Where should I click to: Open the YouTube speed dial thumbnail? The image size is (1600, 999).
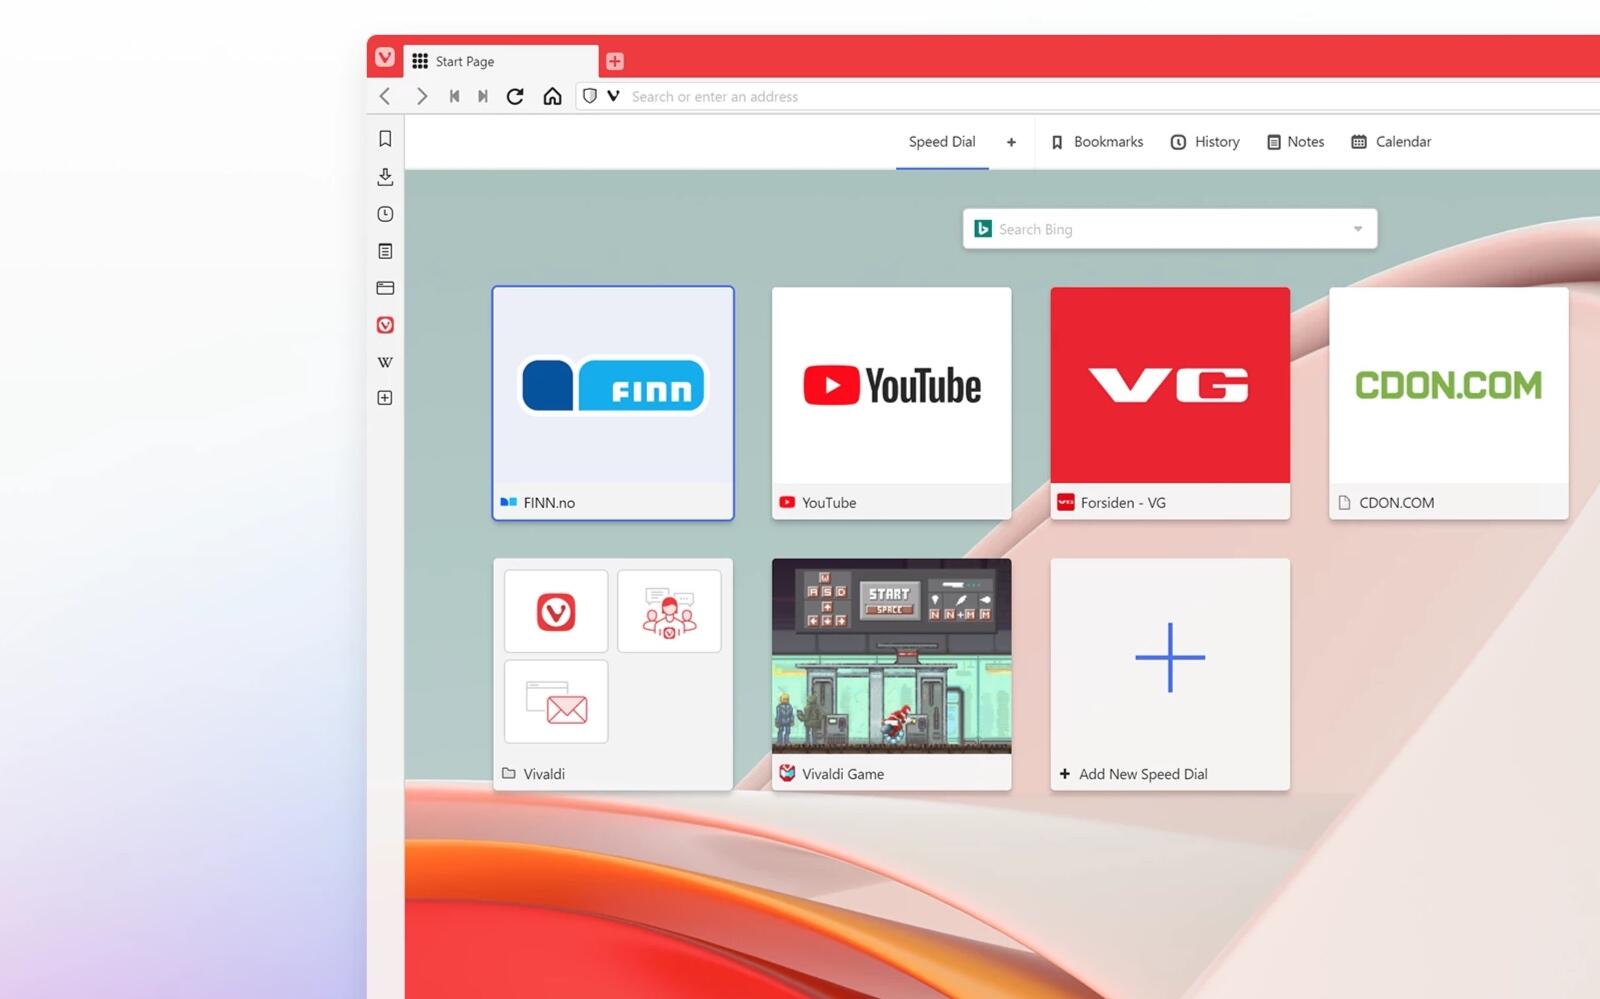coord(891,385)
